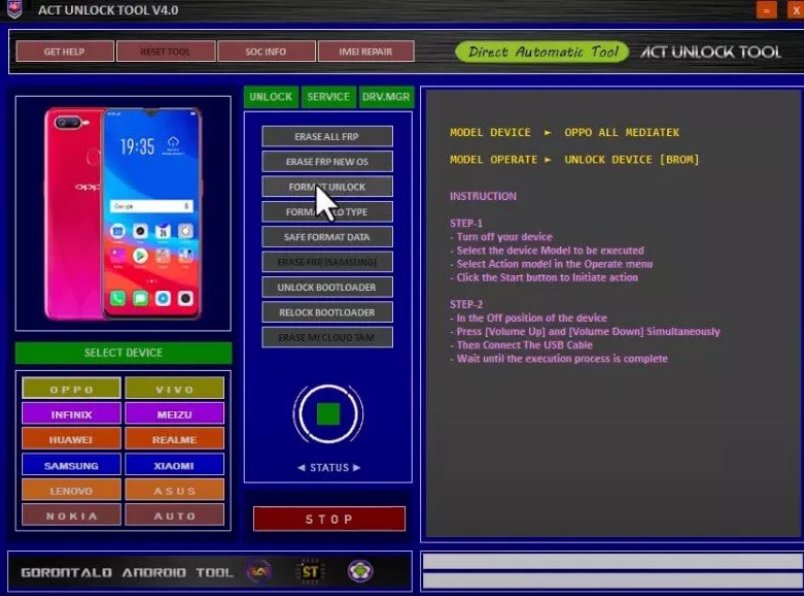Click the Oppo phone preview image
Viewport: 804px width, 596px height.
click(x=123, y=213)
